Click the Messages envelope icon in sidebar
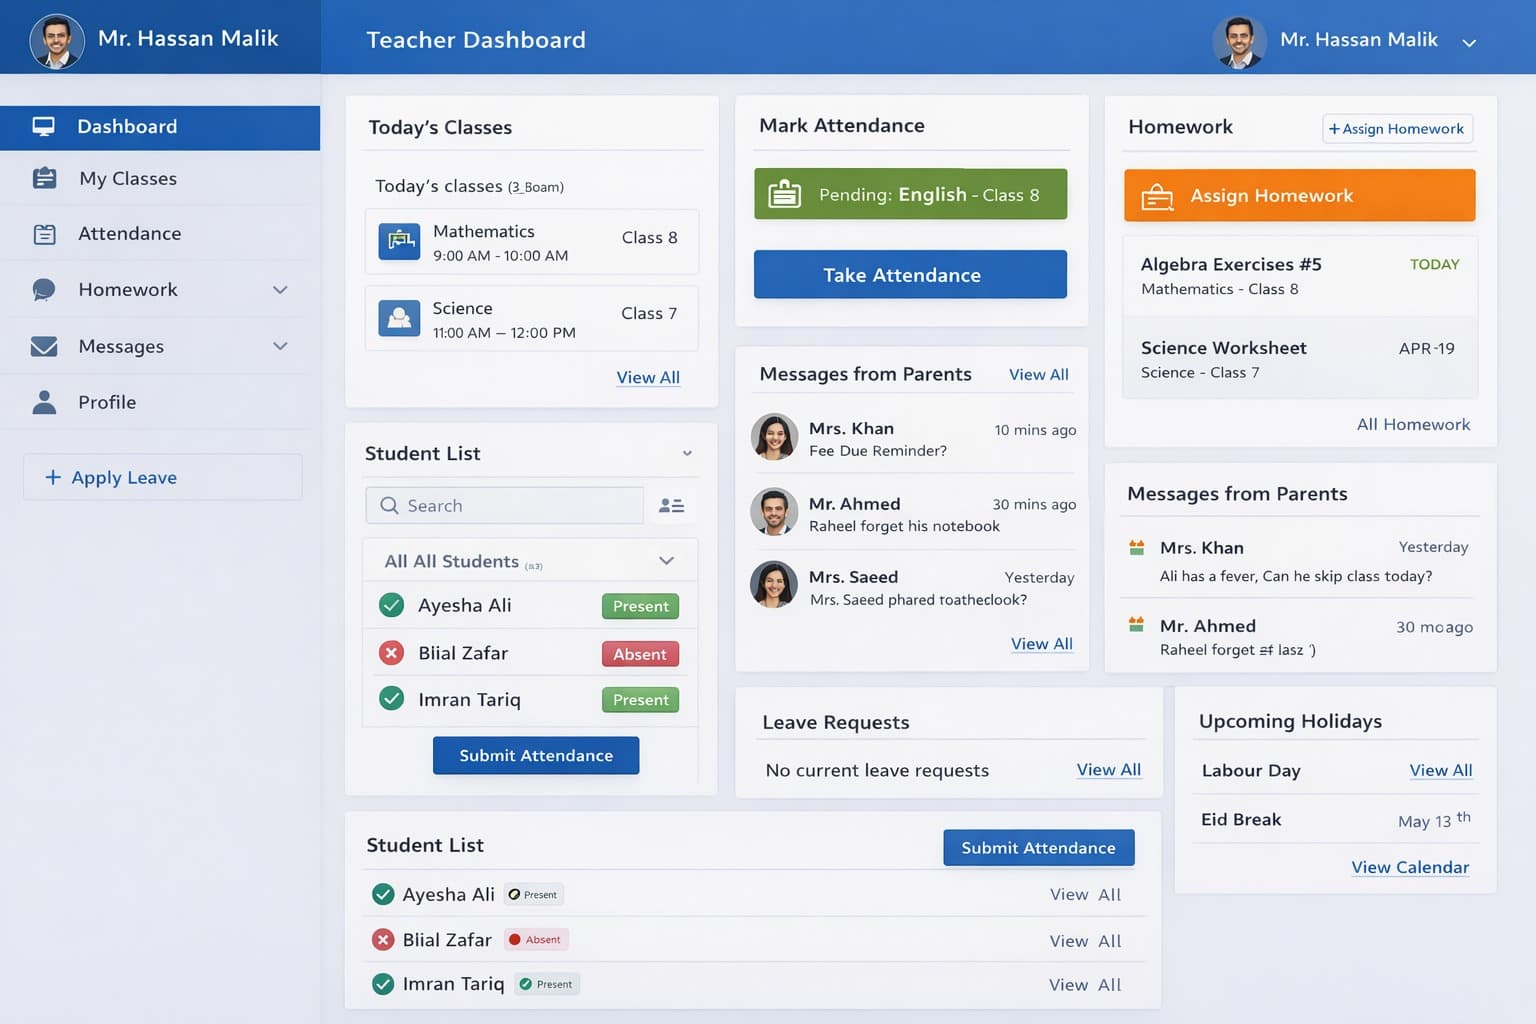 tap(44, 346)
